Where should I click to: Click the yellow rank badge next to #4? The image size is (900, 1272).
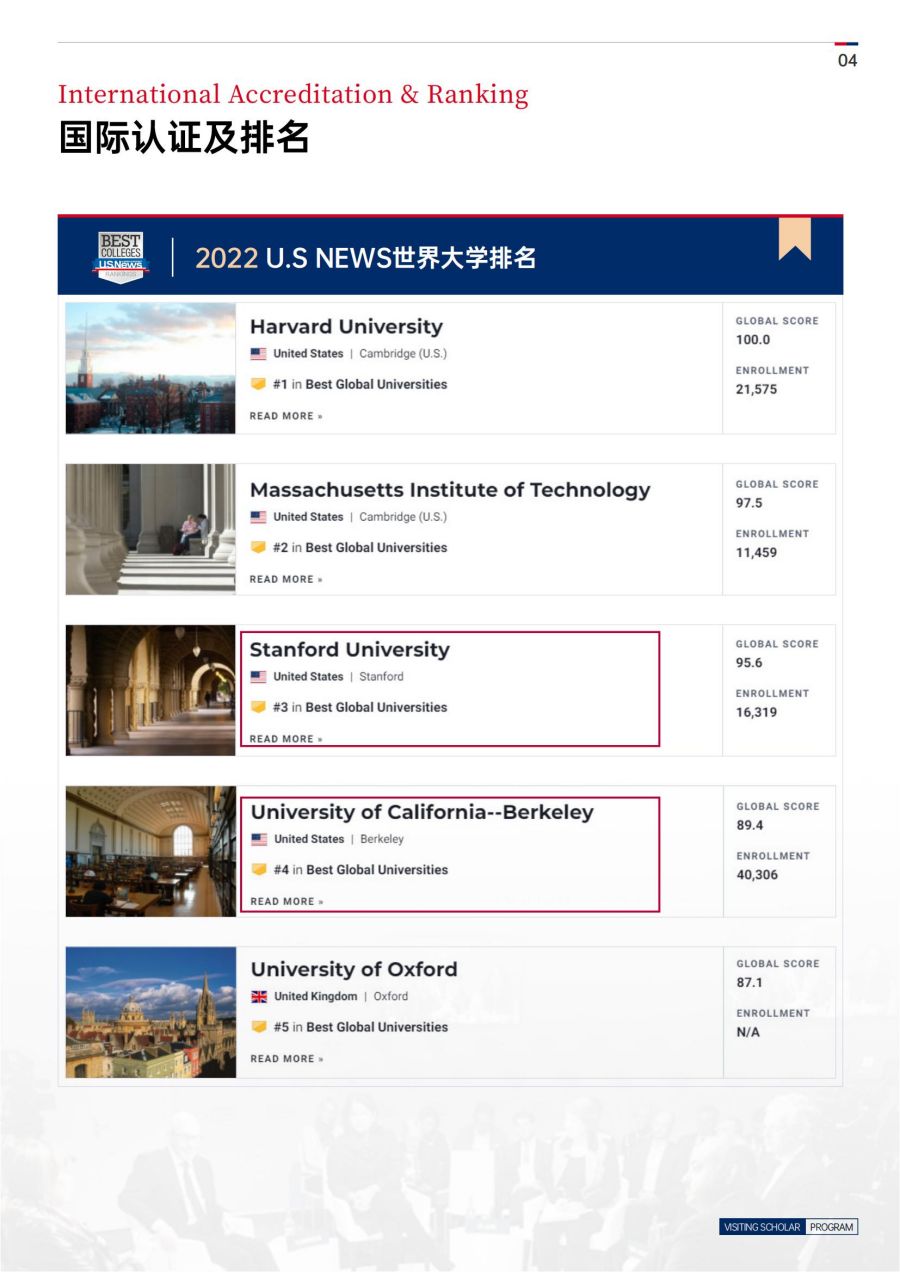[259, 870]
